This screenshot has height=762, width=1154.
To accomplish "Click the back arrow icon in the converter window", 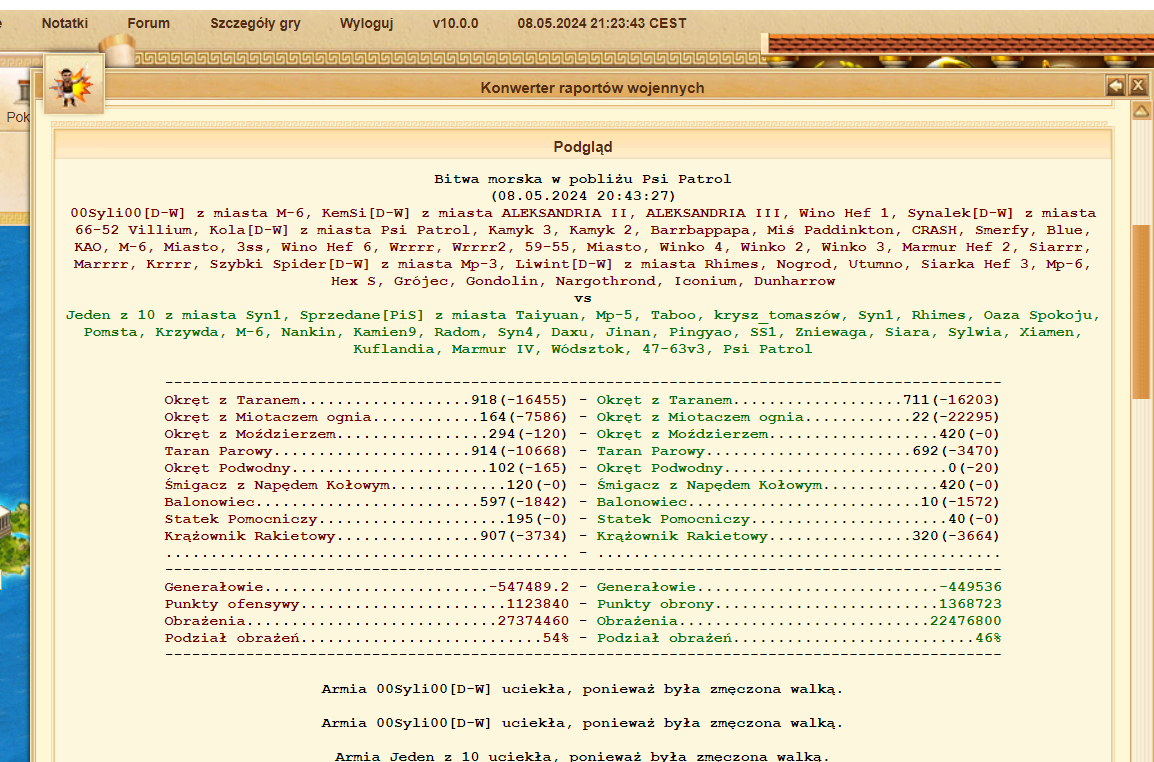I will (1116, 86).
